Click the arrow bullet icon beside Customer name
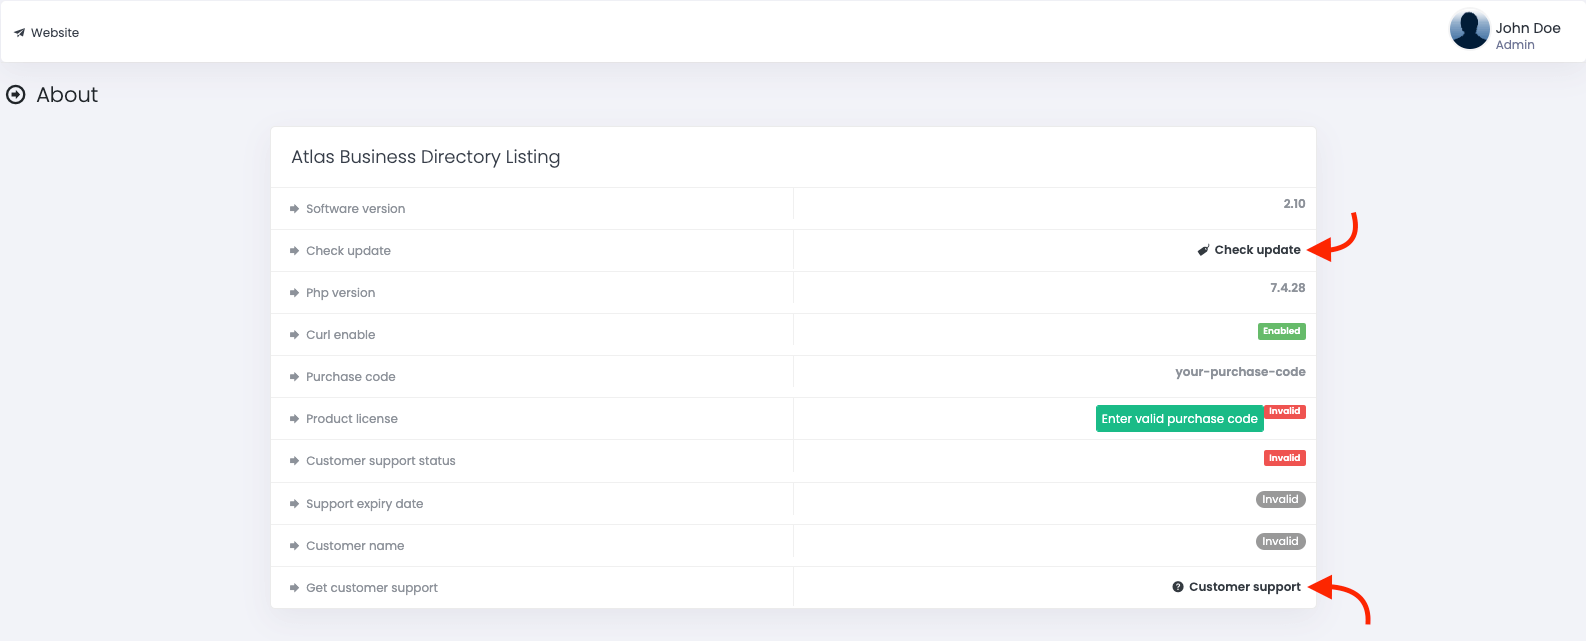Image resolution: width=1586 pixels, height=641 pixels. tap(294, 546)
